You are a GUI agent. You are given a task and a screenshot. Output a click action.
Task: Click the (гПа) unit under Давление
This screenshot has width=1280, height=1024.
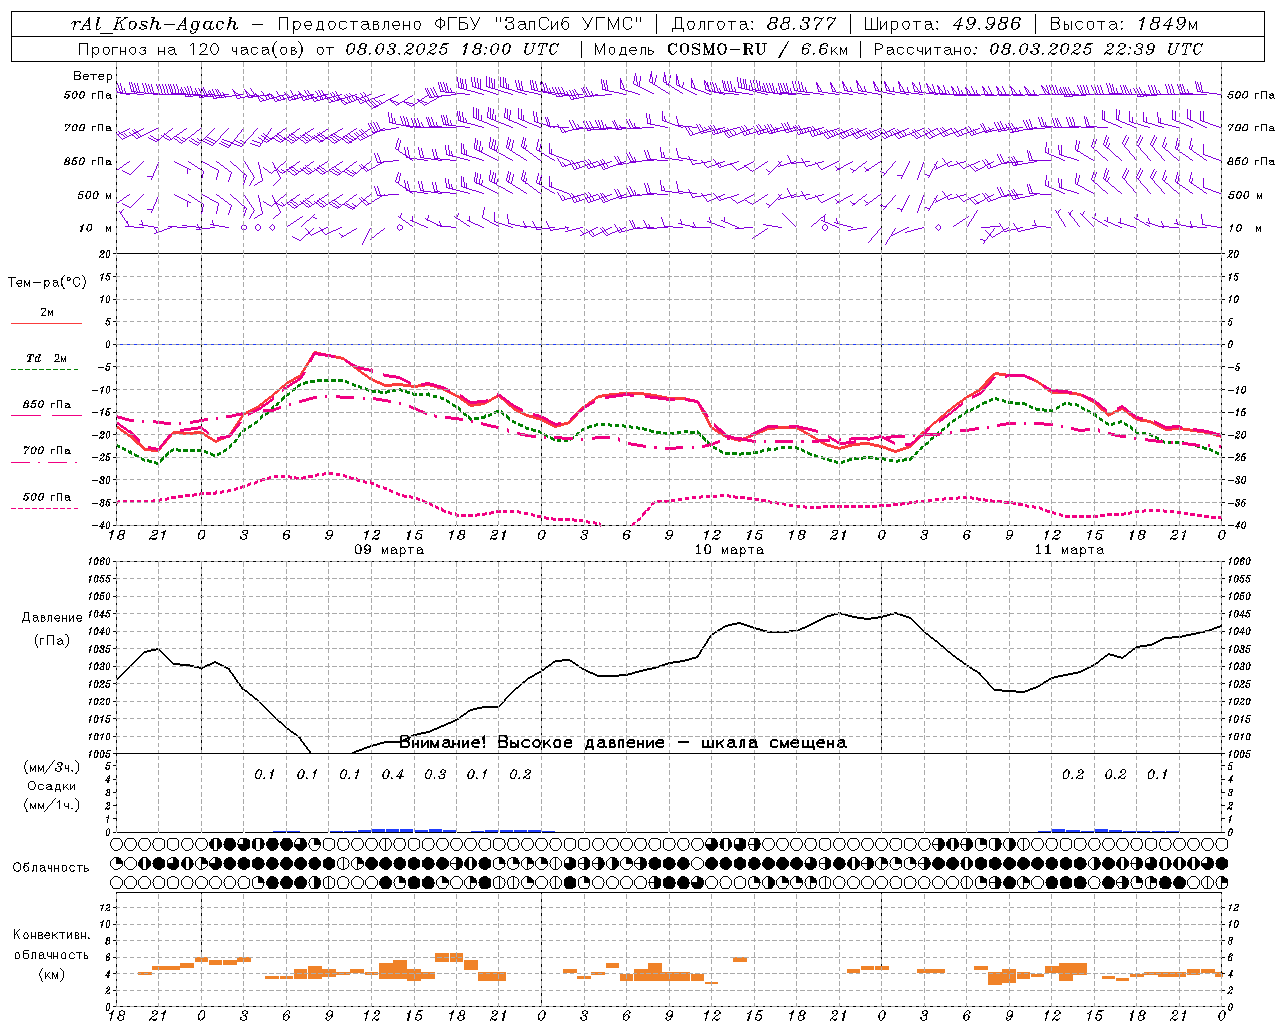[x=52, y=641]
